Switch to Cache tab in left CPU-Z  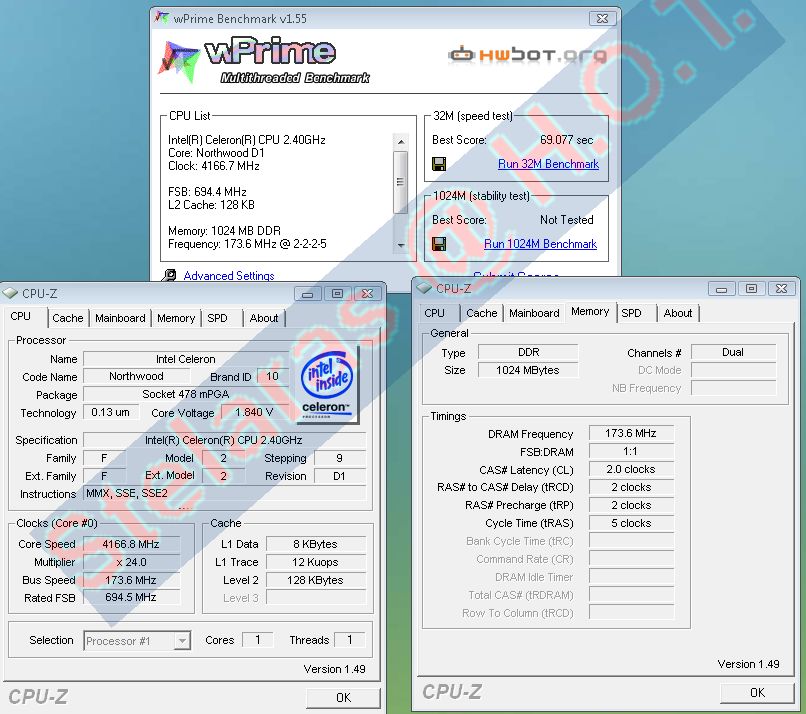(68, 318)
